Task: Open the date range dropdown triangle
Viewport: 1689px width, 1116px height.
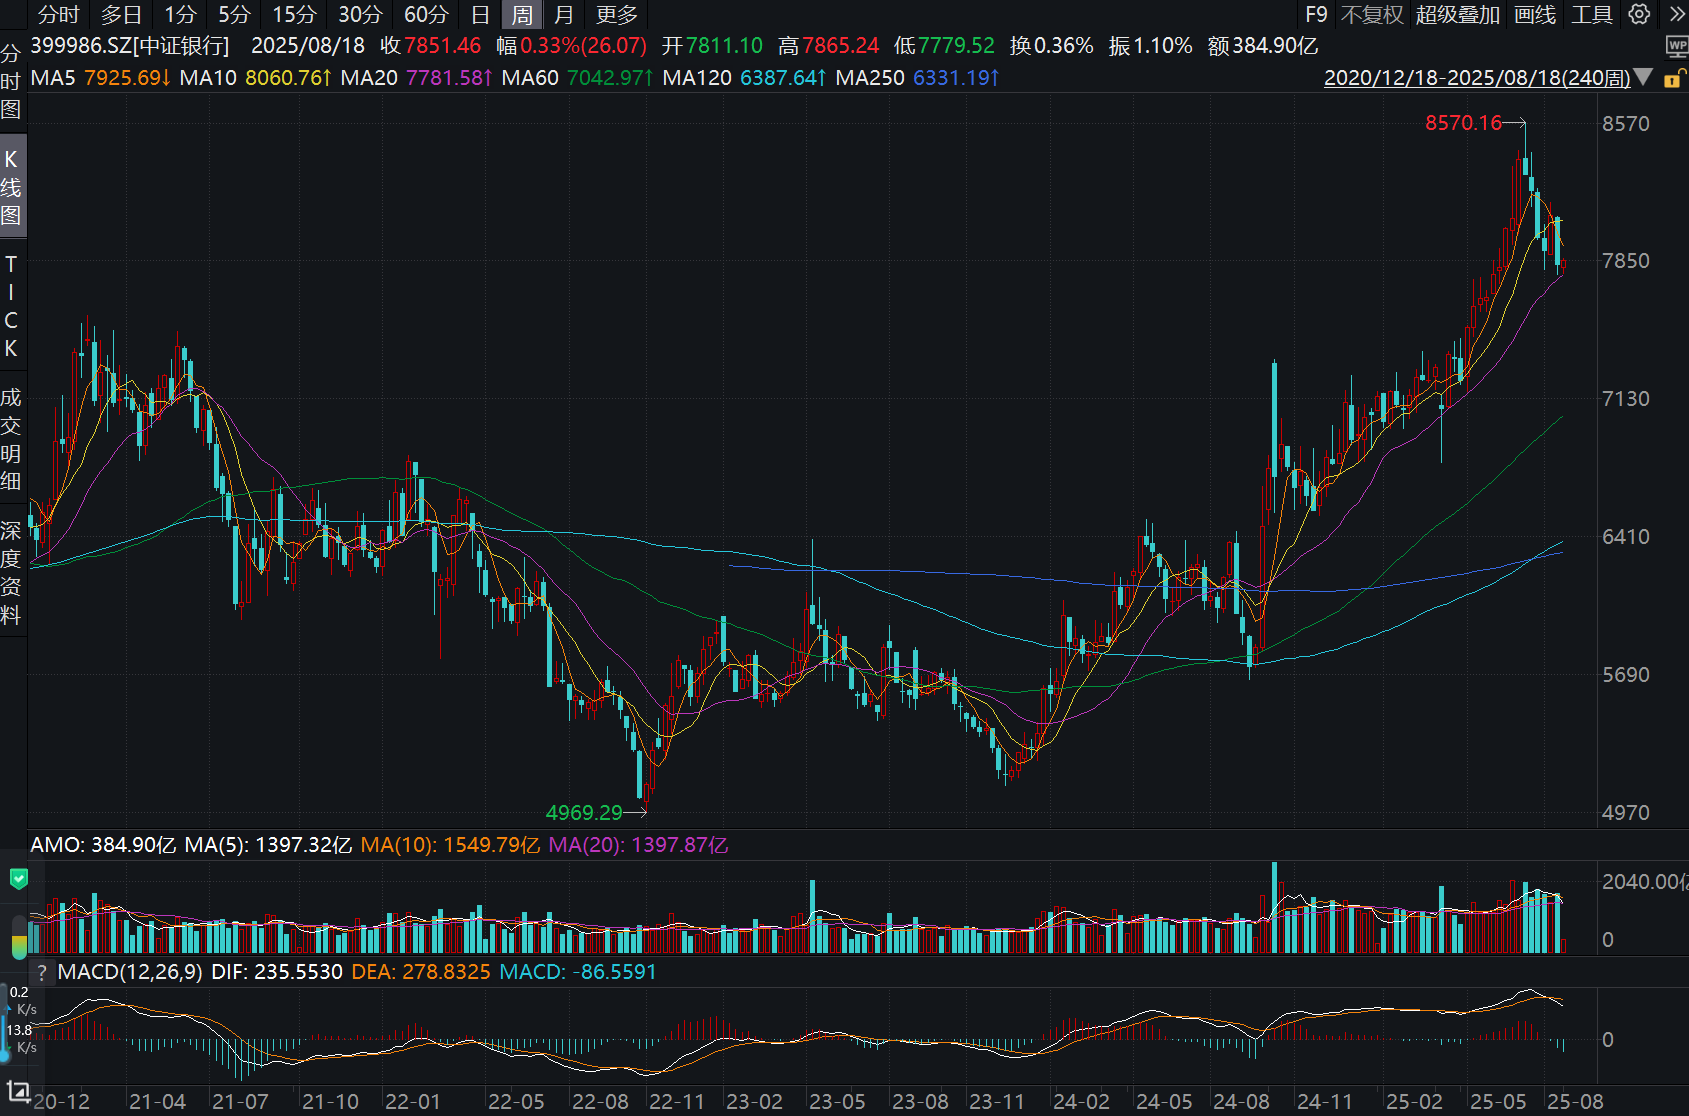Action: pyautogui.click(x=1643, y=78)
